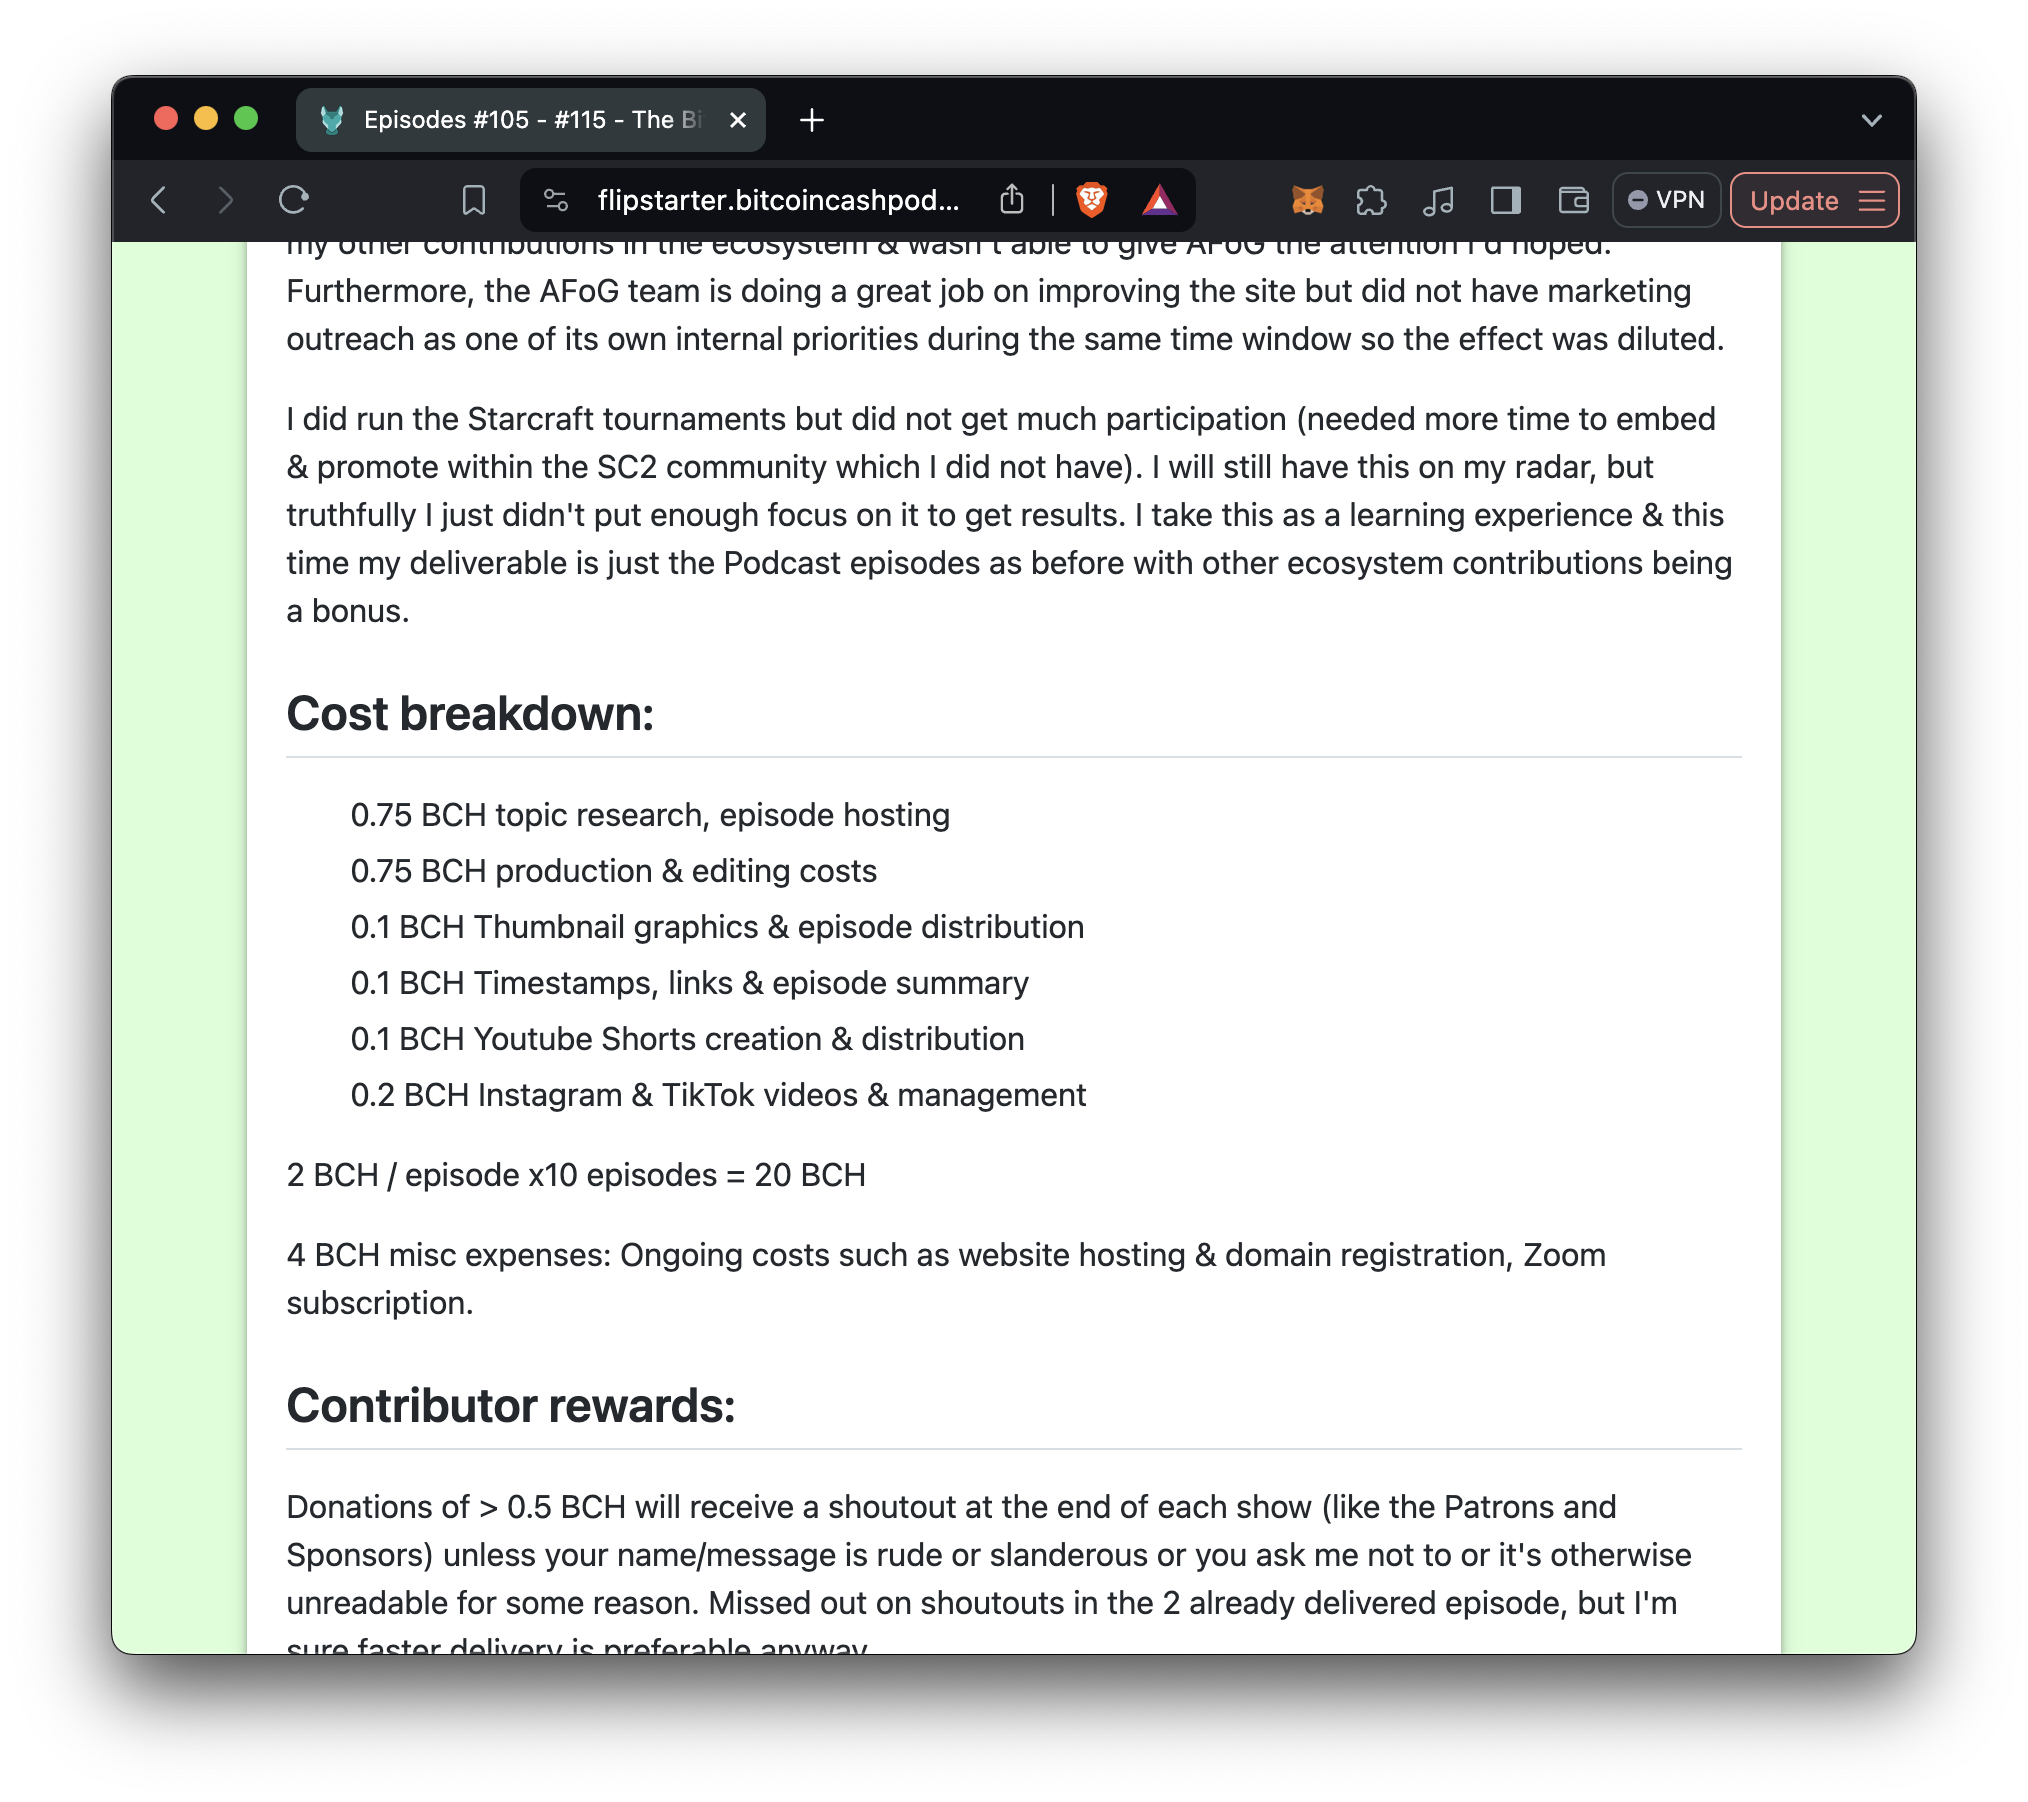Viewport: 2028px width, 1802px height.
Task: Open the Brave Wallet icon
Action: tap(1573, 200)
